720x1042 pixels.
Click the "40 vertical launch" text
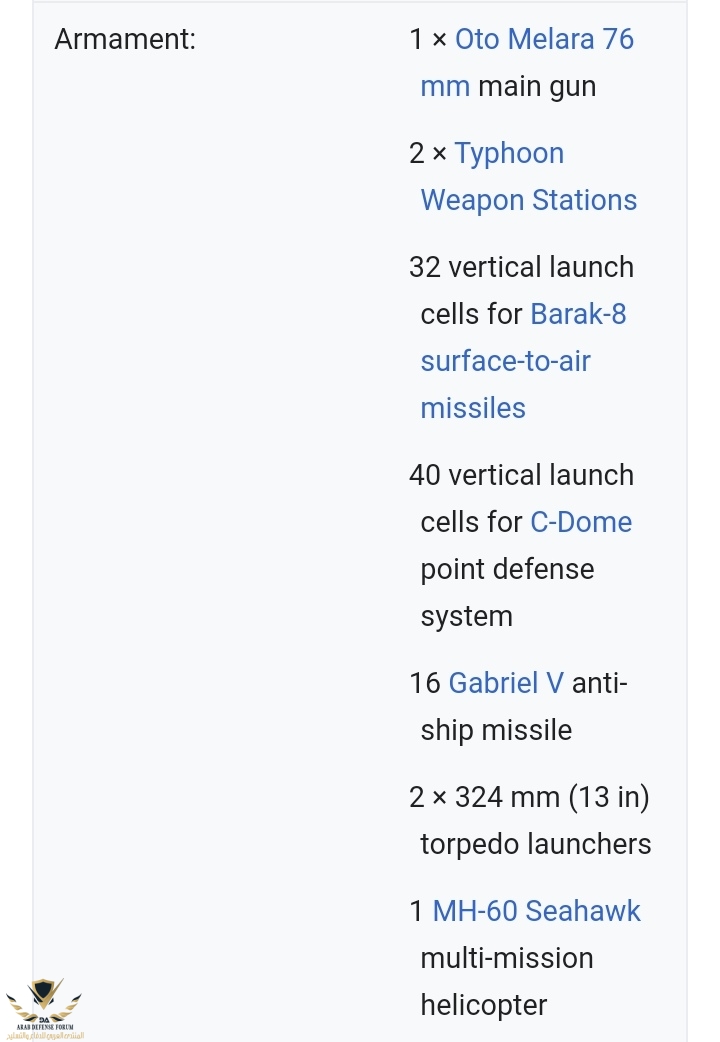coord(521,476)
